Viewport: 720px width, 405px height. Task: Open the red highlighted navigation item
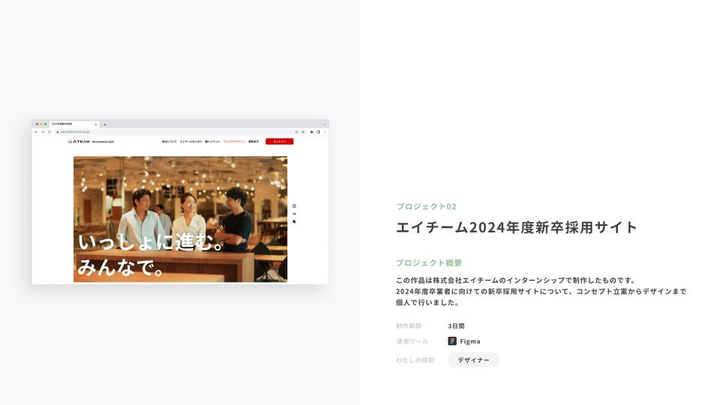point(234,141)
